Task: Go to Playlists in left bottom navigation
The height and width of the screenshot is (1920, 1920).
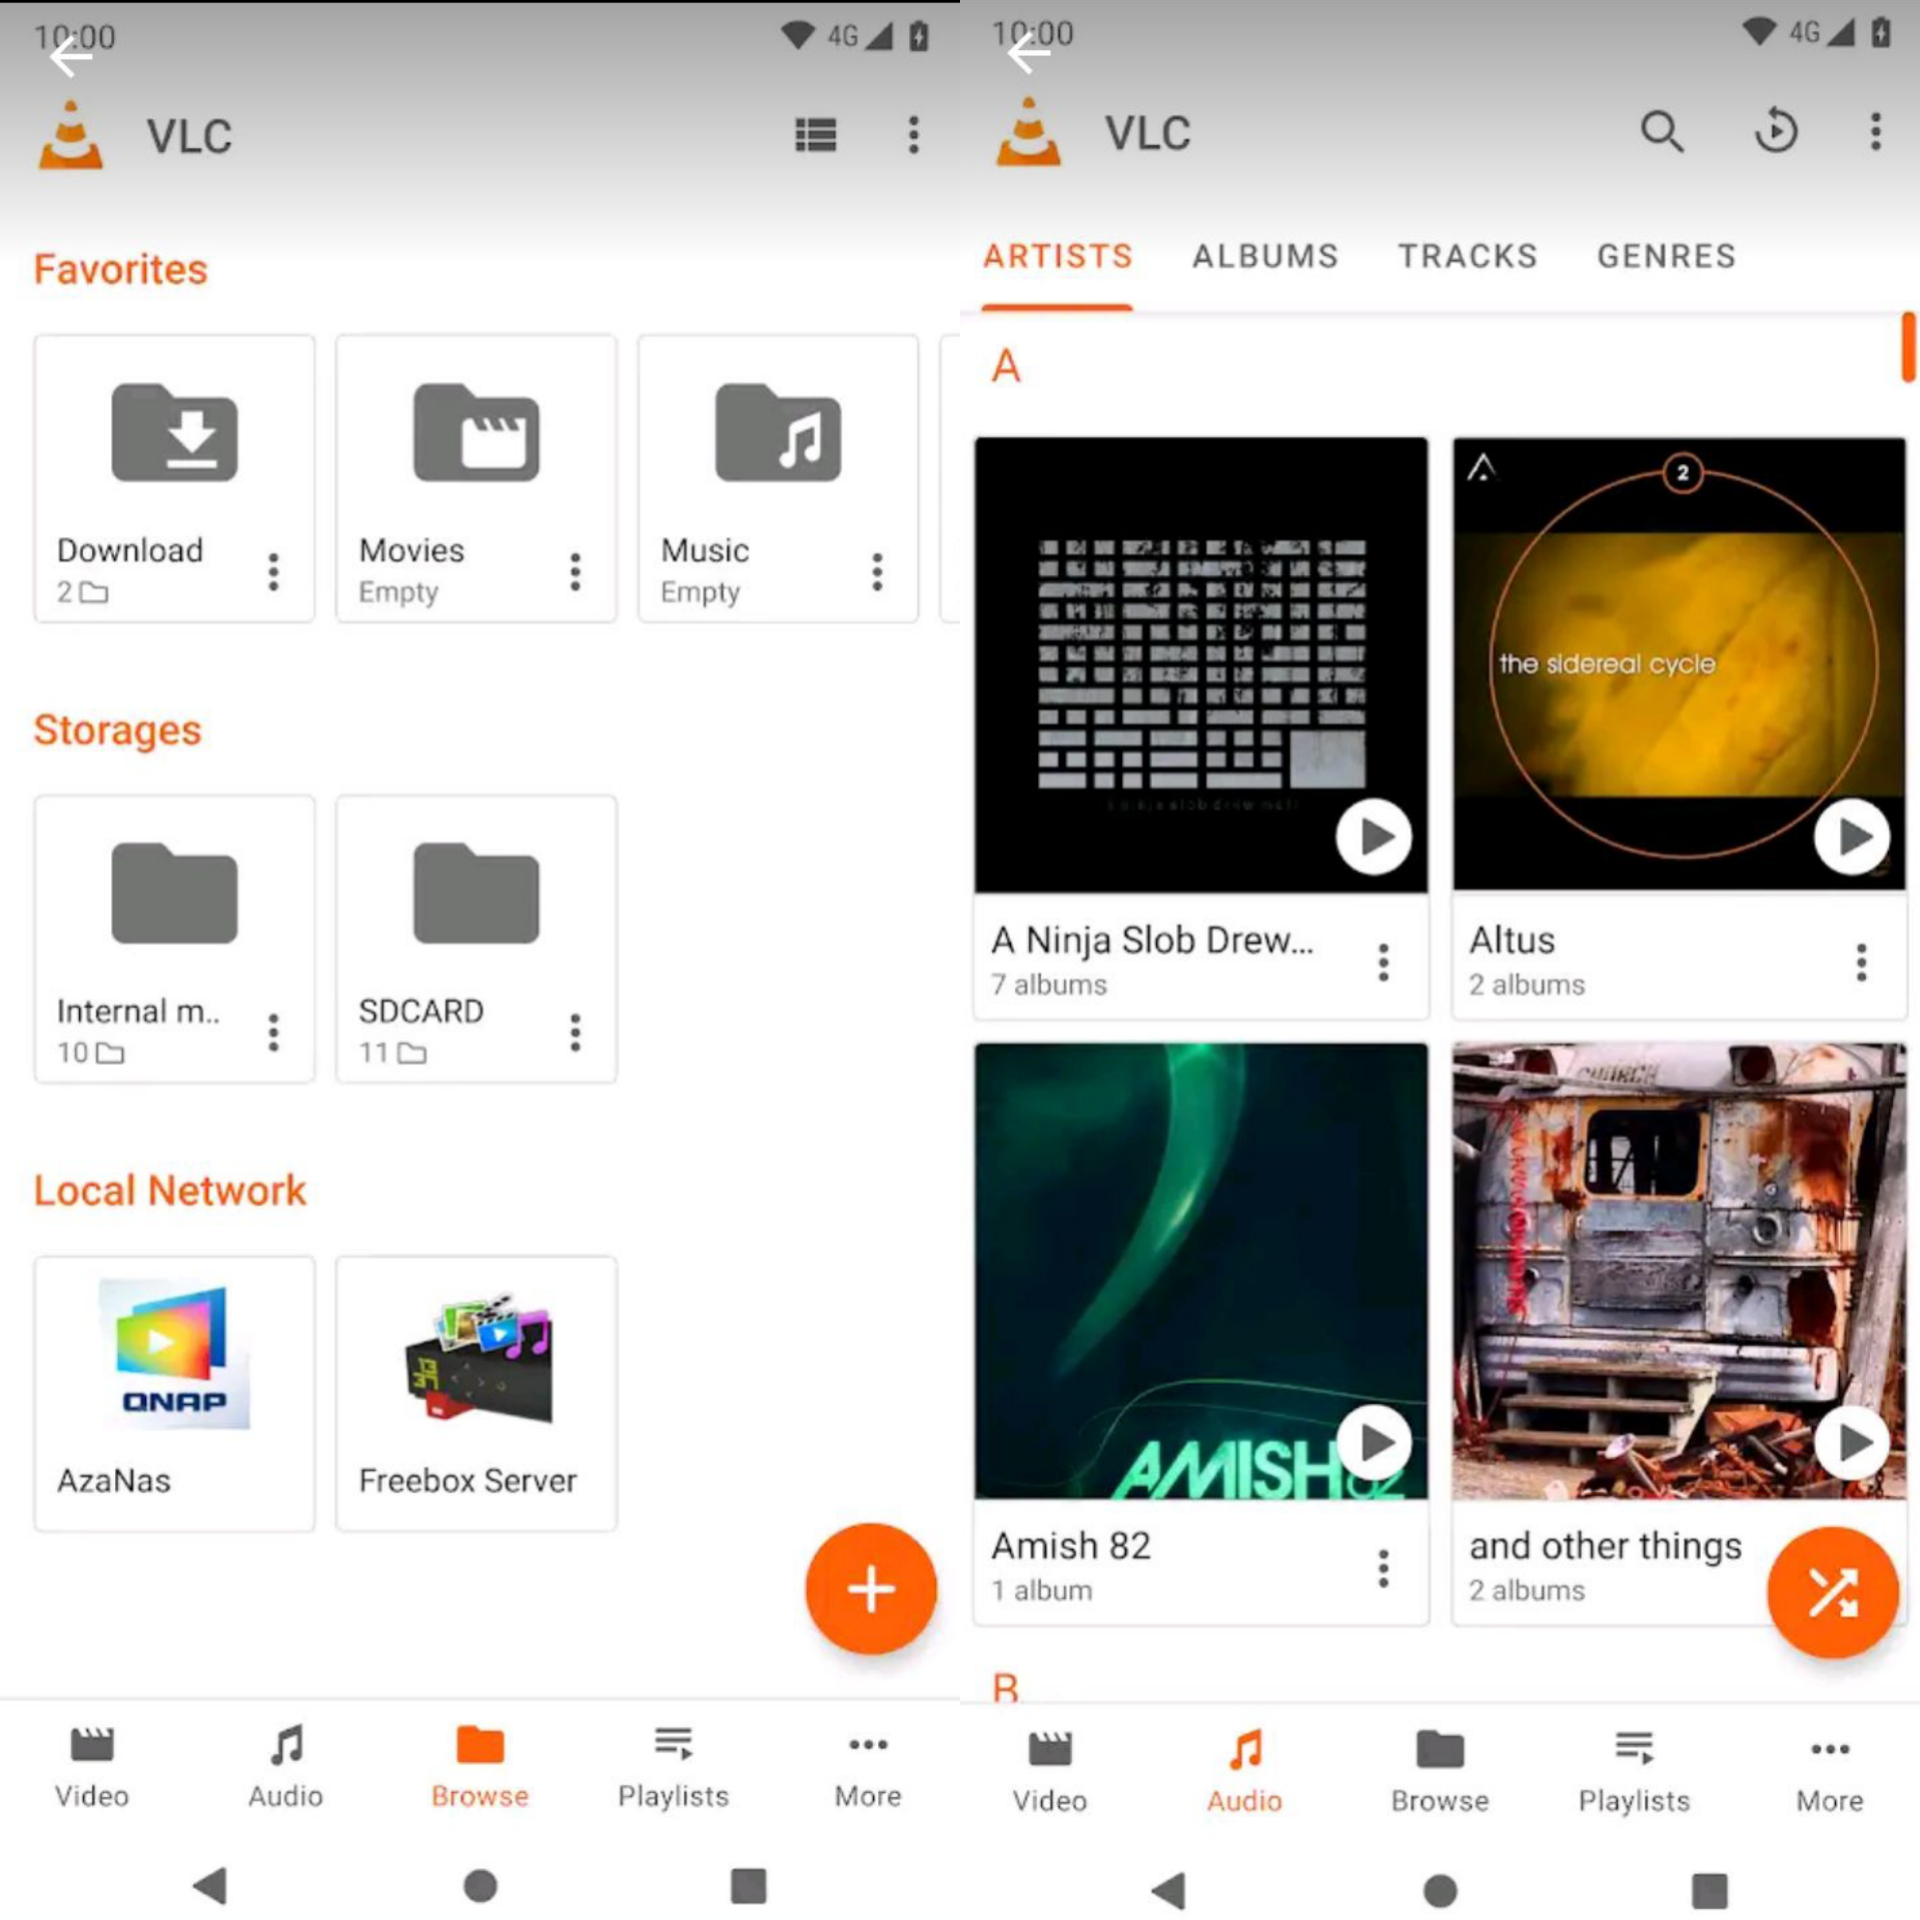Action: (x=673, y=1766)
